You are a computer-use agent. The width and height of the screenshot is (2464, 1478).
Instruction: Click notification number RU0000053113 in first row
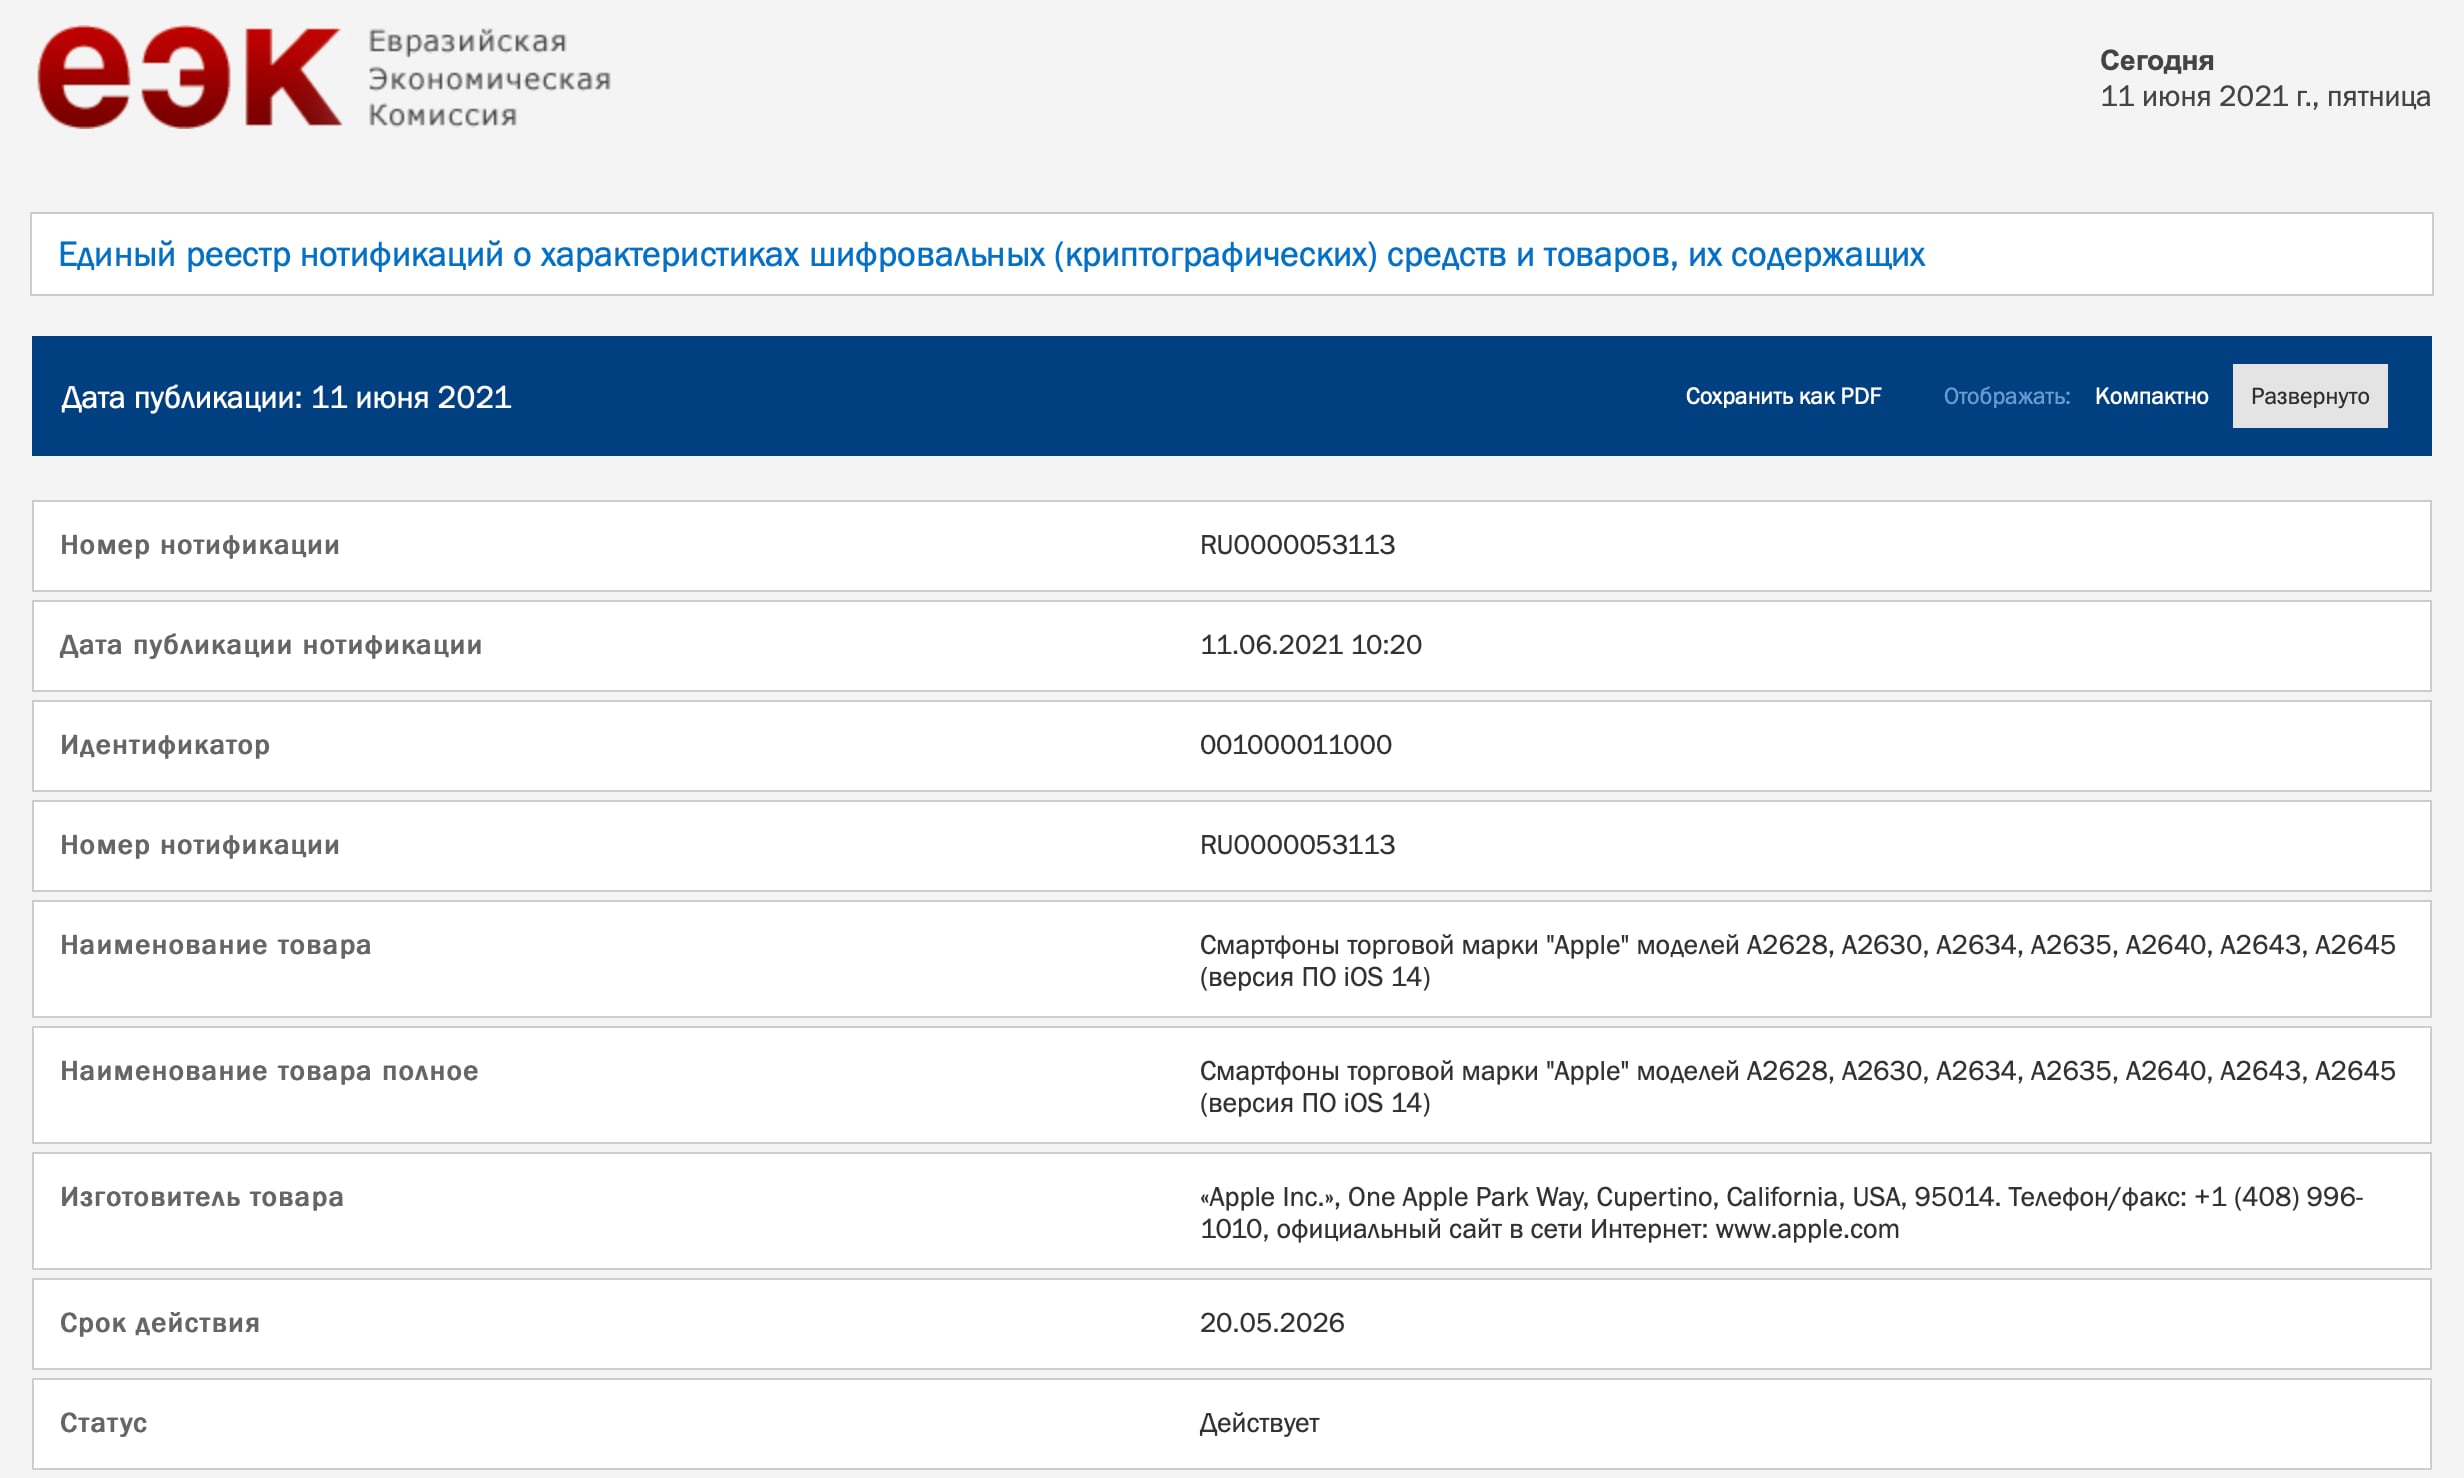[x=1296, y=545]
